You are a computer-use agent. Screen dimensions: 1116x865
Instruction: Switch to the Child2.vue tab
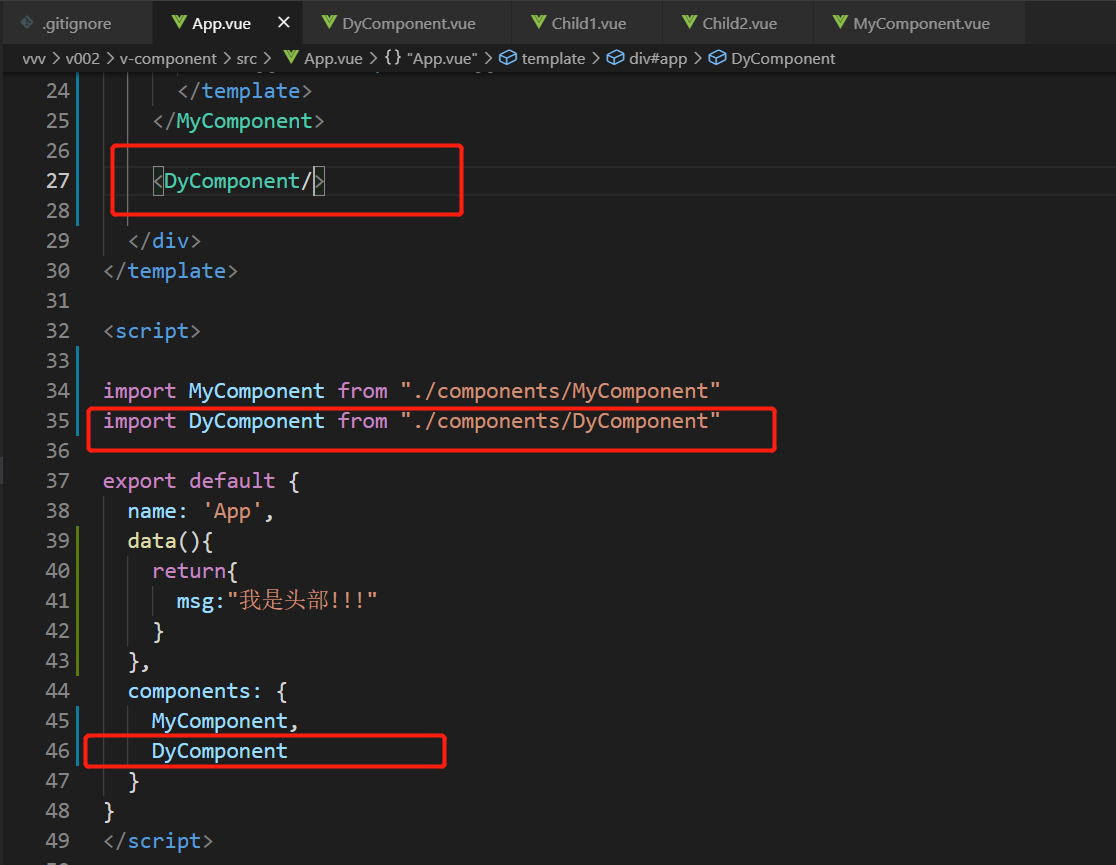739,23
